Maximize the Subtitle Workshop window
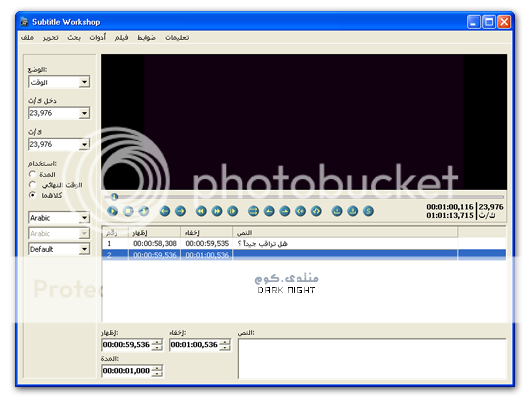 coord(489,22)
